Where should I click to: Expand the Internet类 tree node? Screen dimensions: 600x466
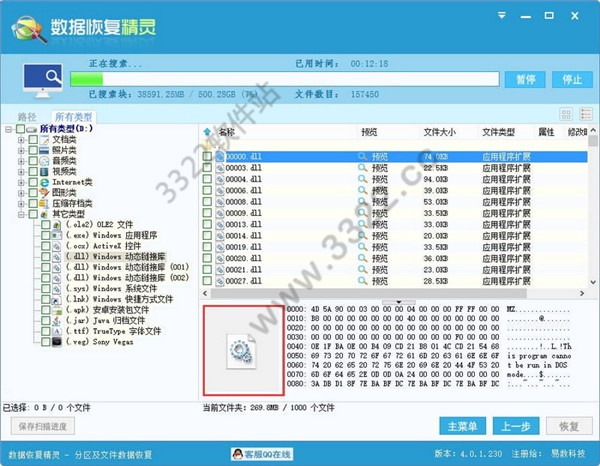click(21, 182)
